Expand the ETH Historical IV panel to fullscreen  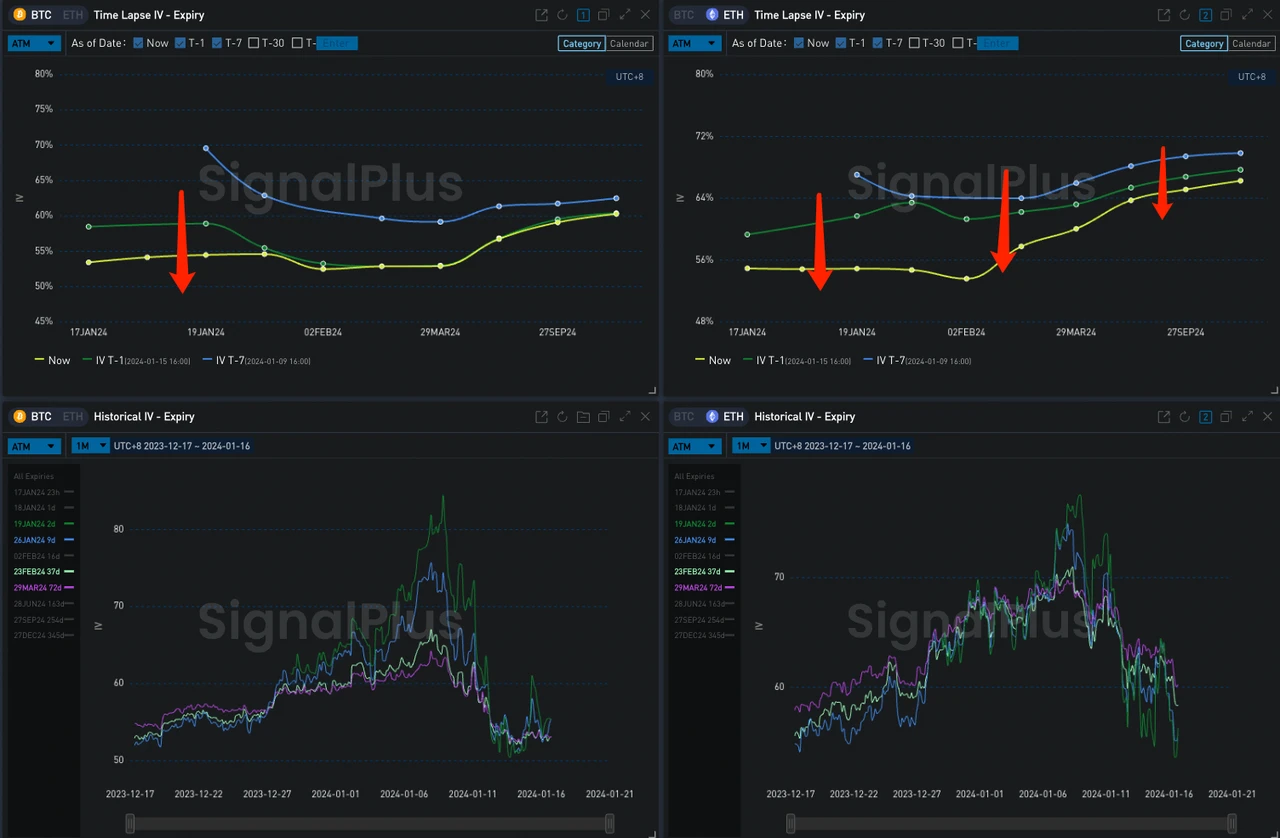tap(1247, 417)
